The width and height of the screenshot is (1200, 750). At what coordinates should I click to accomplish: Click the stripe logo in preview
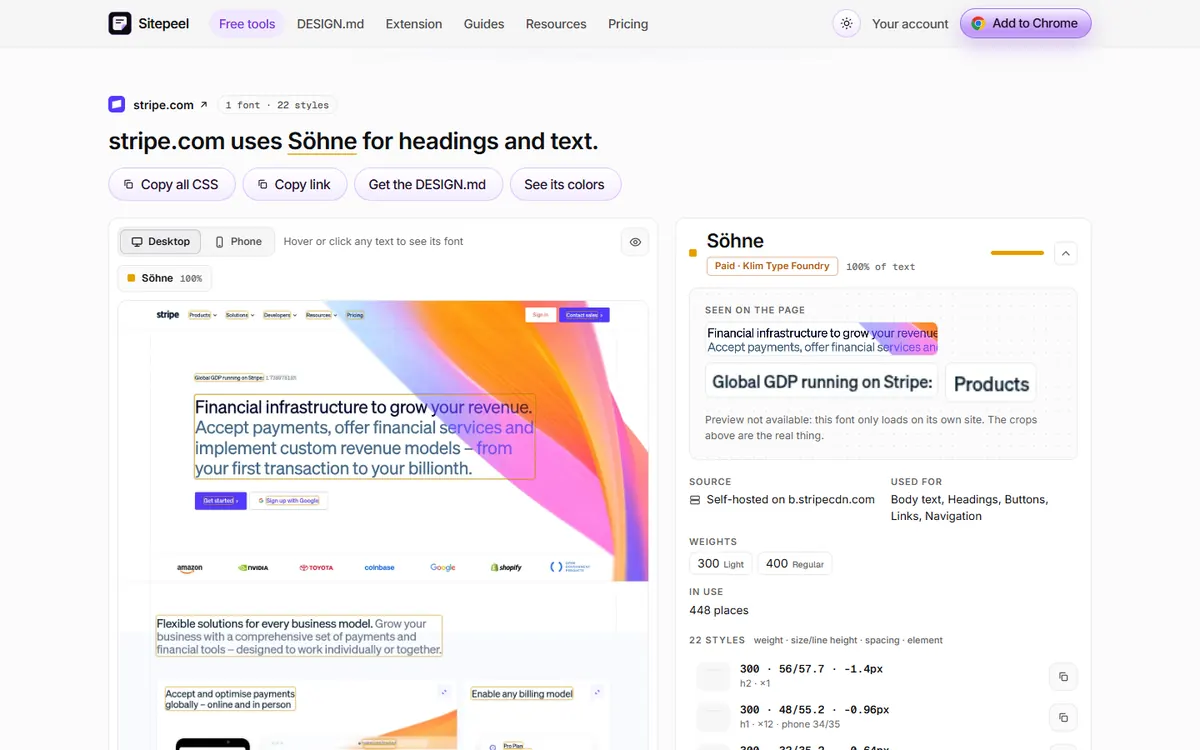point(168,315)
